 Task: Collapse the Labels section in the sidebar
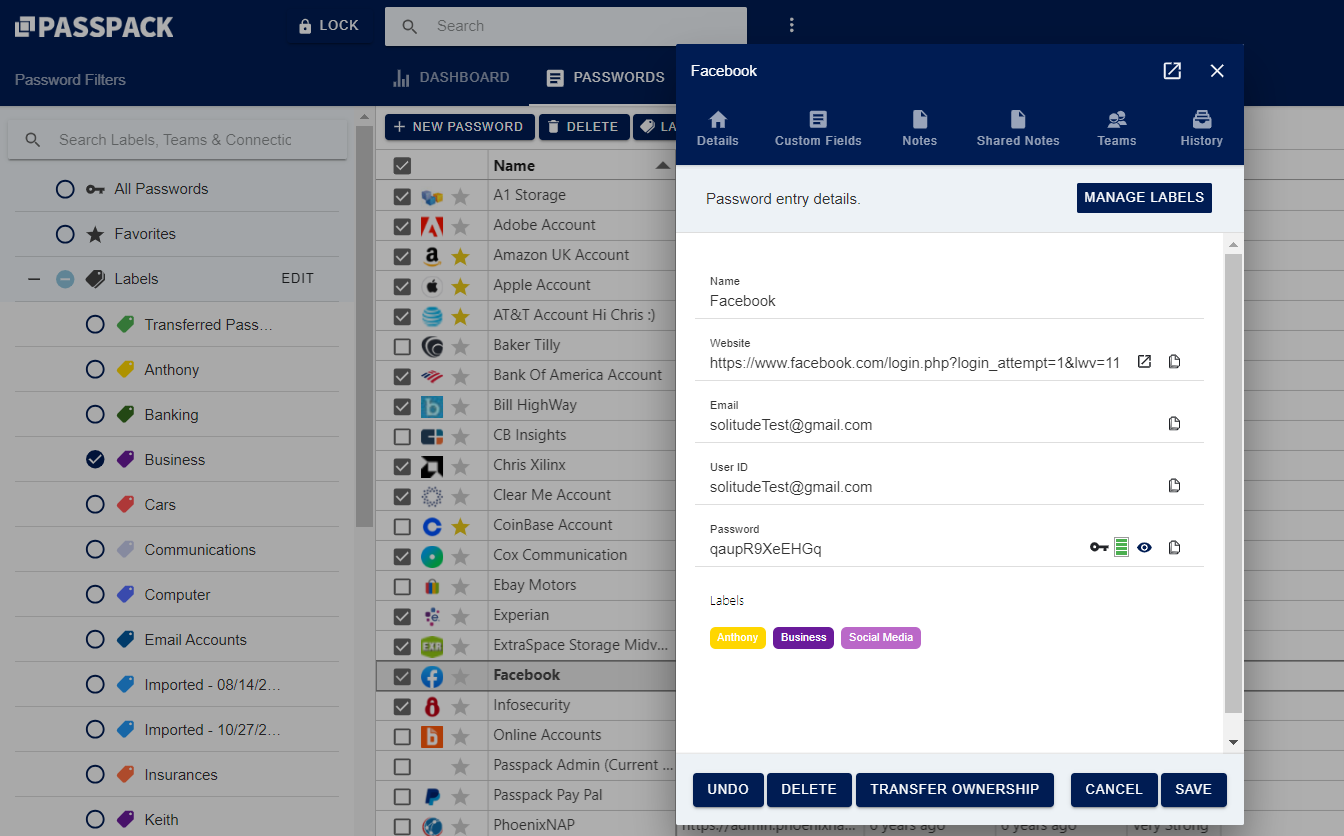[x=33, y=279]
